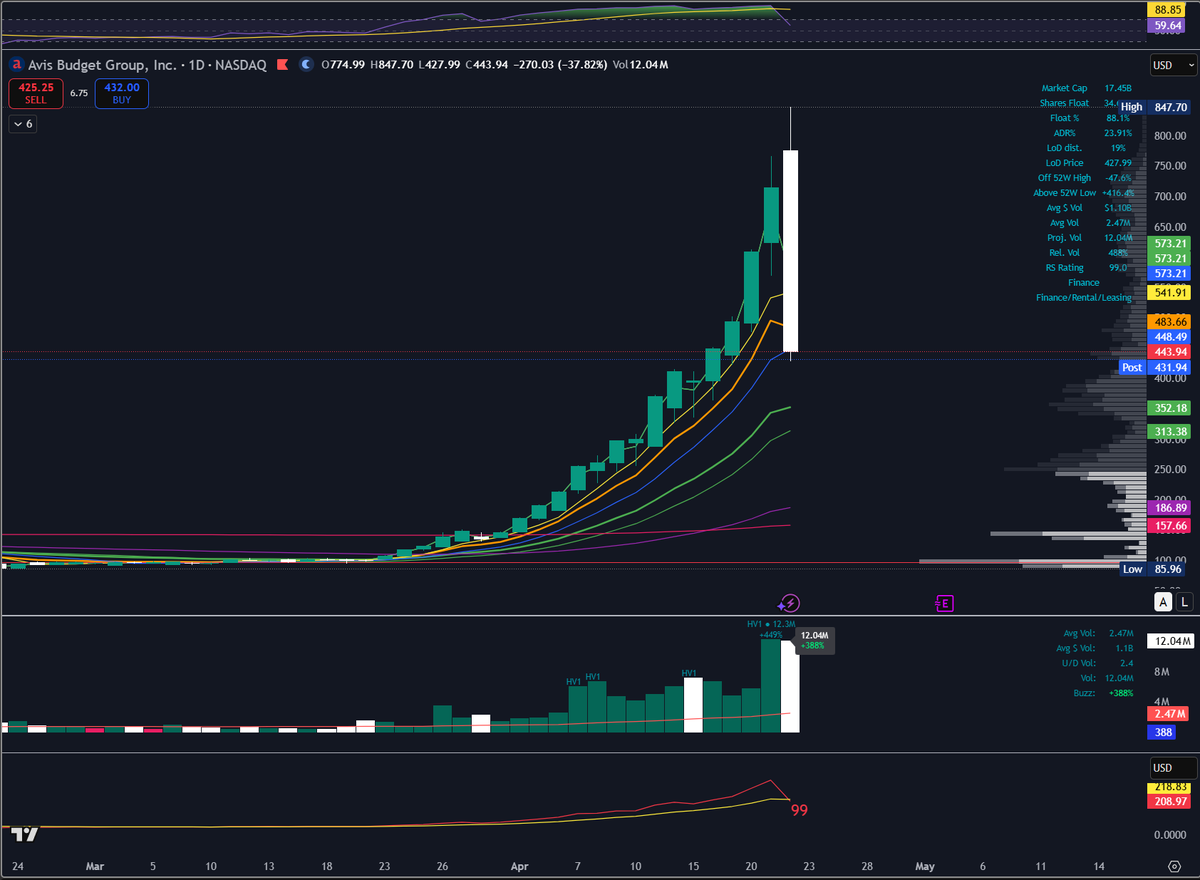Click the red 443.94 last price tag
The height and width of the screenshot is (880, 1200).
pyautogui.click(x=1170, y=352)
